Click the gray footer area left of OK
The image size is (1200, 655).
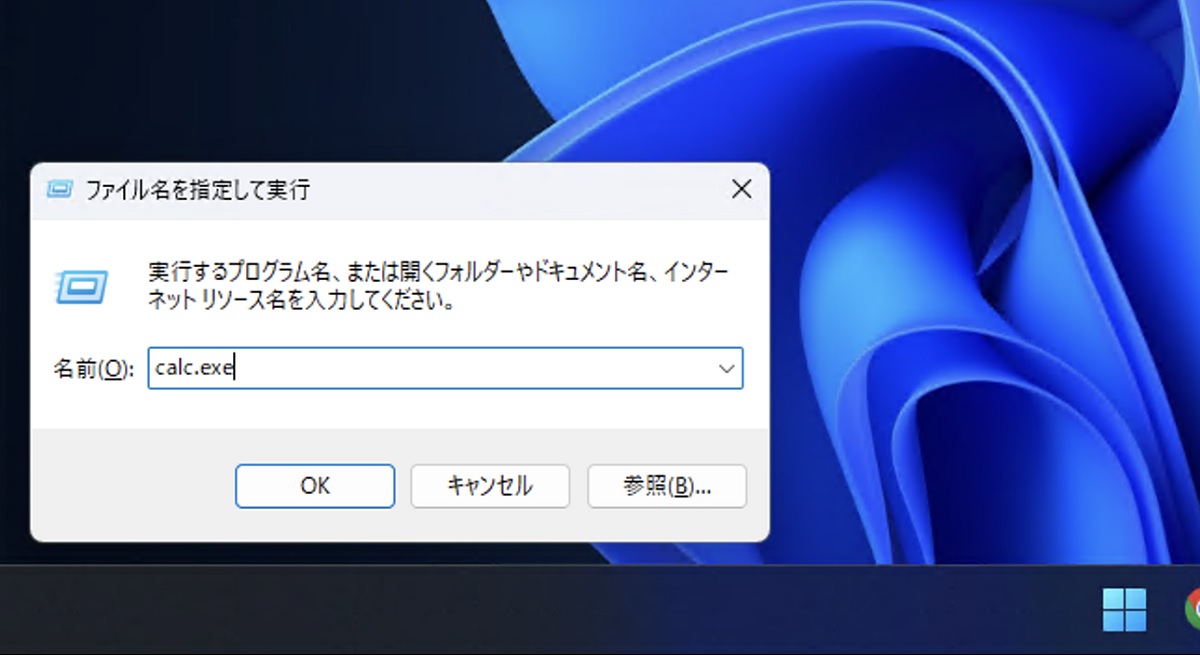pos(130,486)
